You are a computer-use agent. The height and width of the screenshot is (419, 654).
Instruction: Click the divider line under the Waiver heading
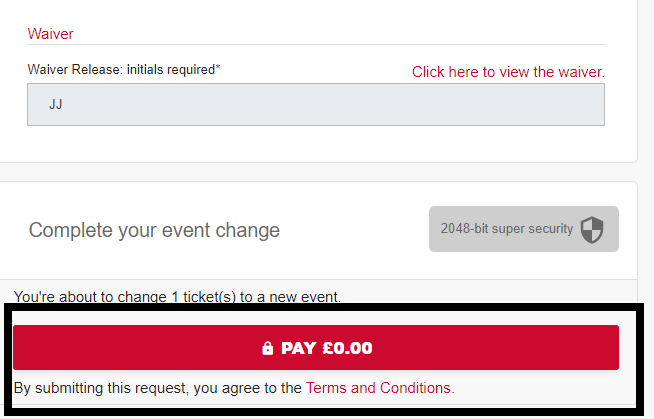(x=315, y=44)
